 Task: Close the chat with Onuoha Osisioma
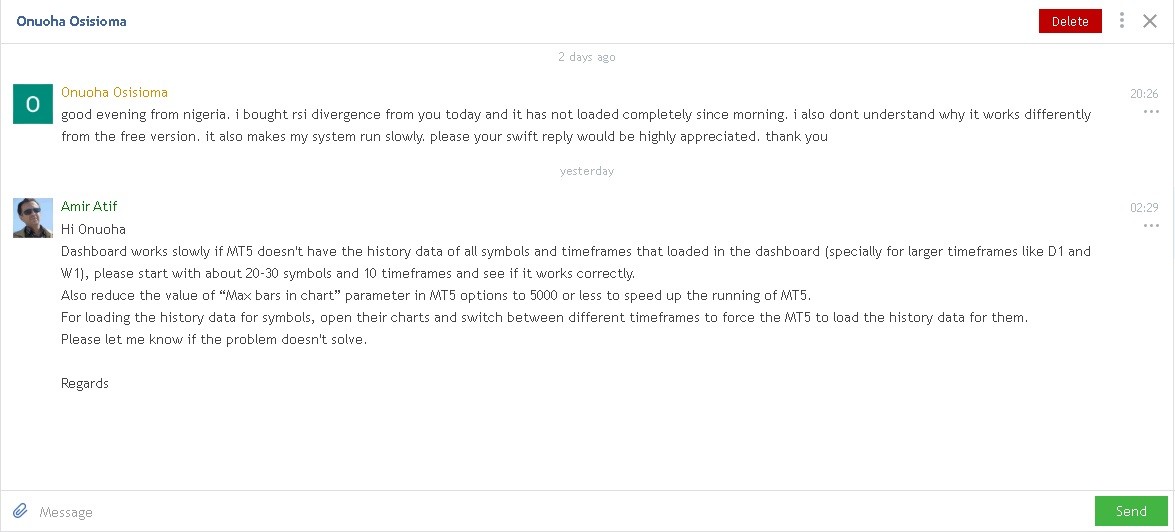(1150, 21)
